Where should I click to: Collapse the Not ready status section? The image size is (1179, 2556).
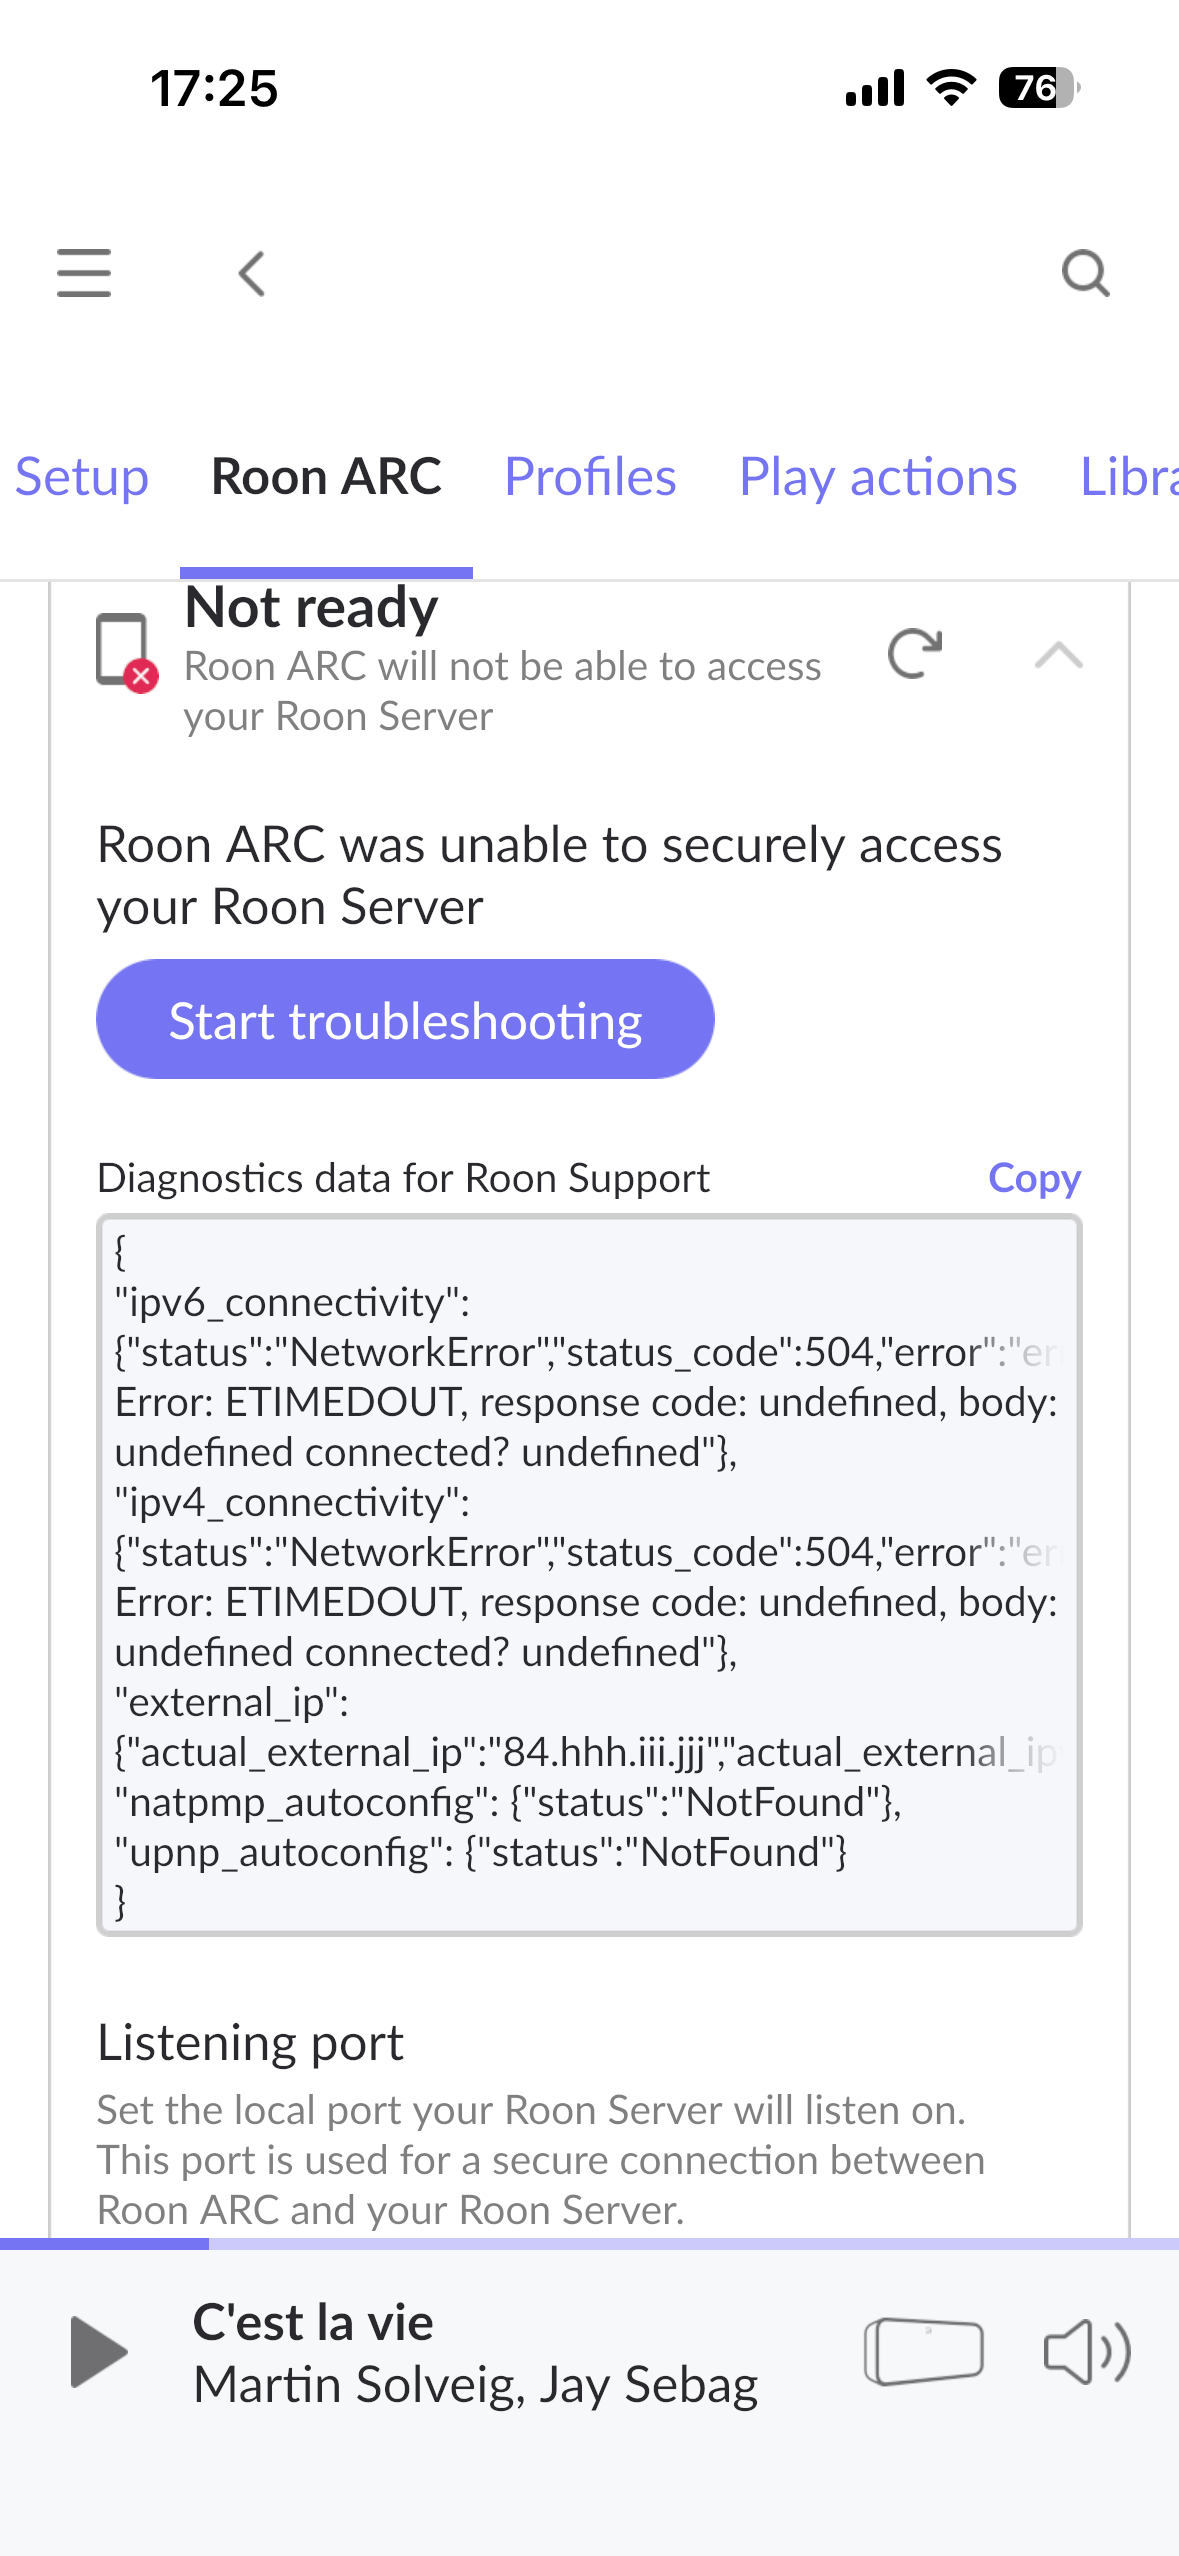pos(1059,655)
